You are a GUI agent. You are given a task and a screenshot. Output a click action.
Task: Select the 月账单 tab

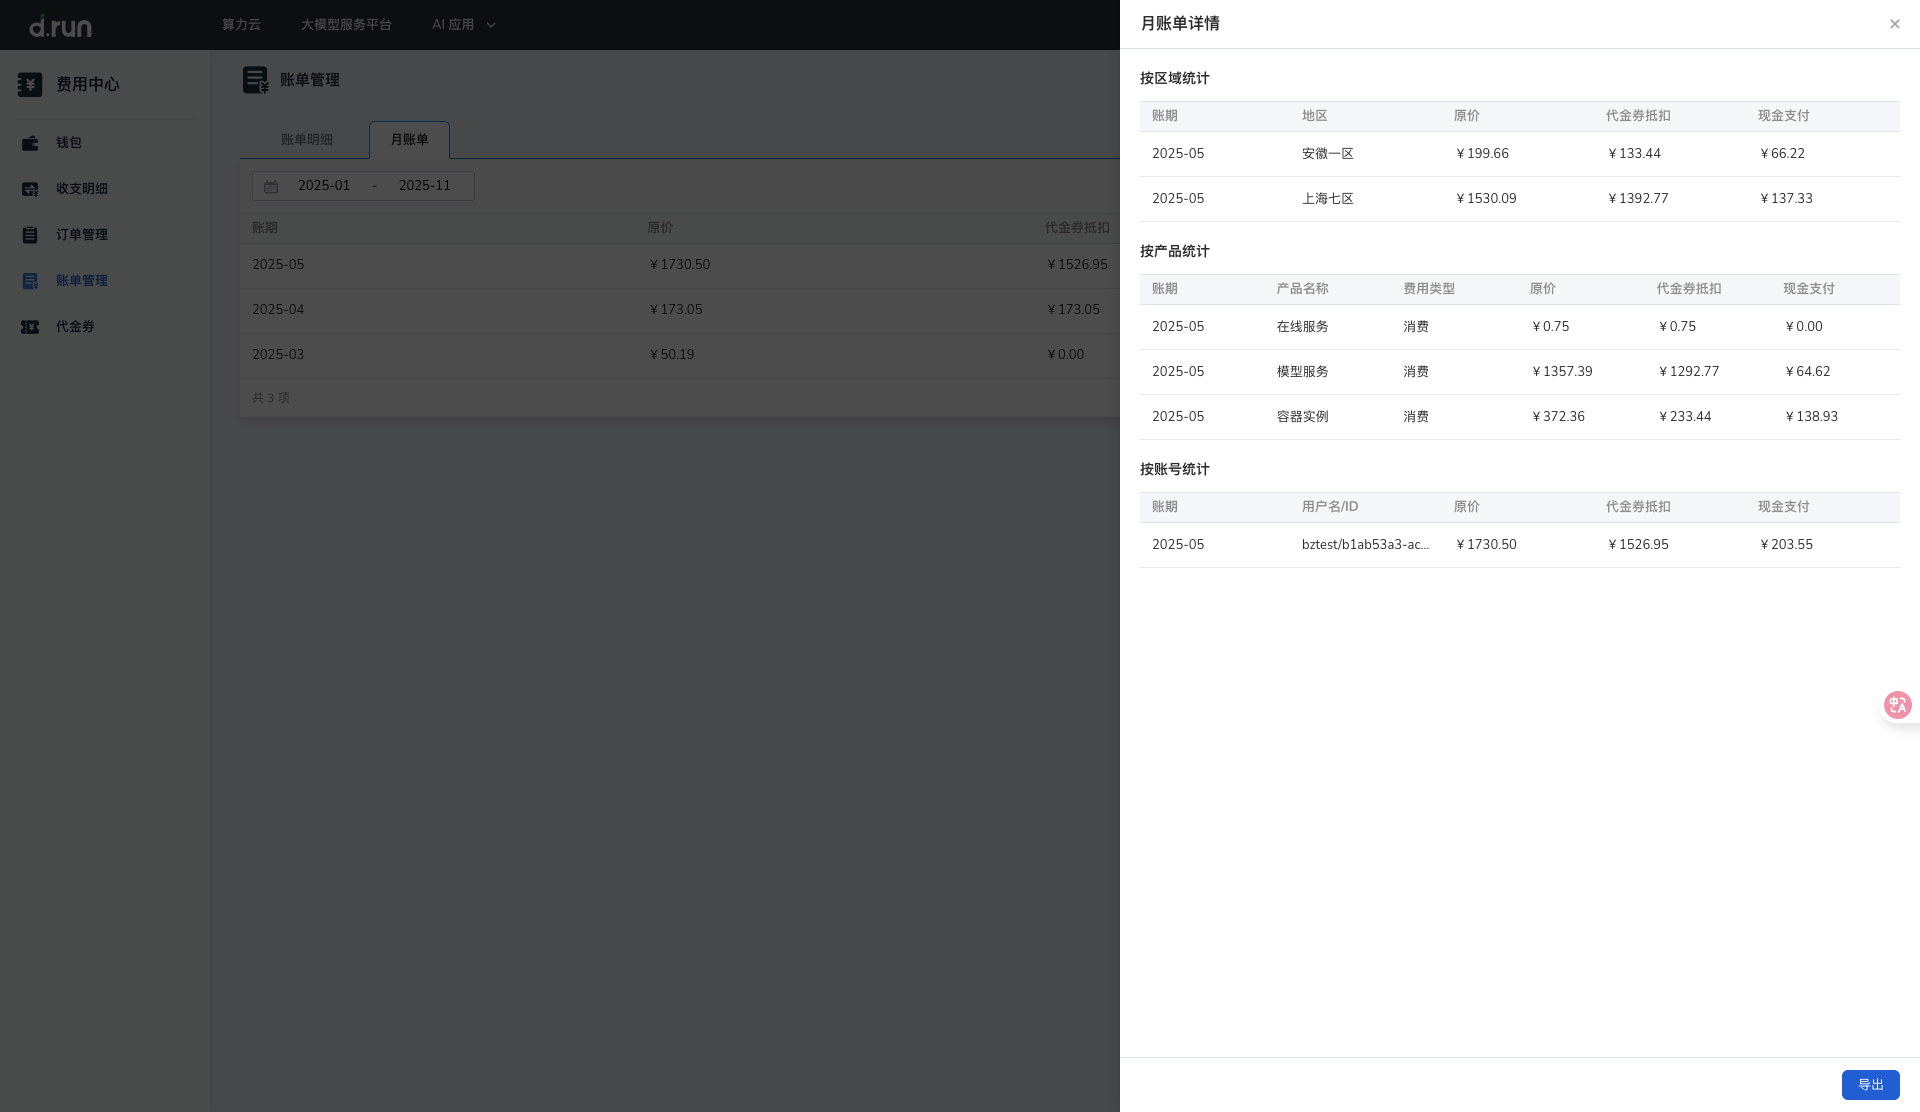tap(409, 140)
